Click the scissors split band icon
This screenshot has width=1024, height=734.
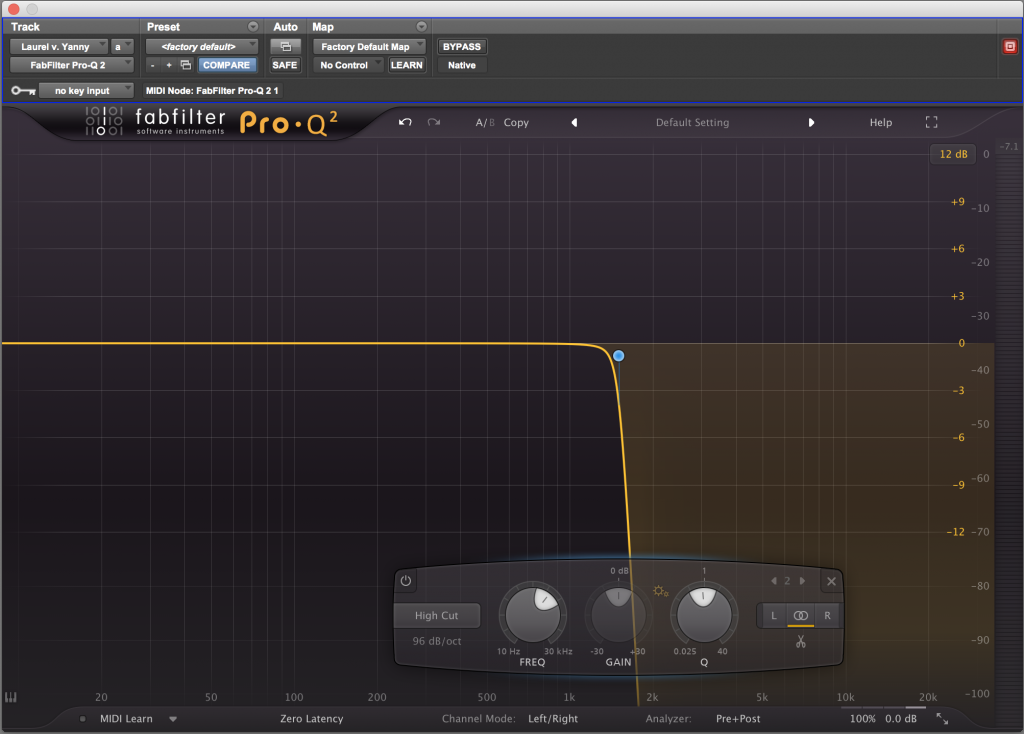[800, 641]
